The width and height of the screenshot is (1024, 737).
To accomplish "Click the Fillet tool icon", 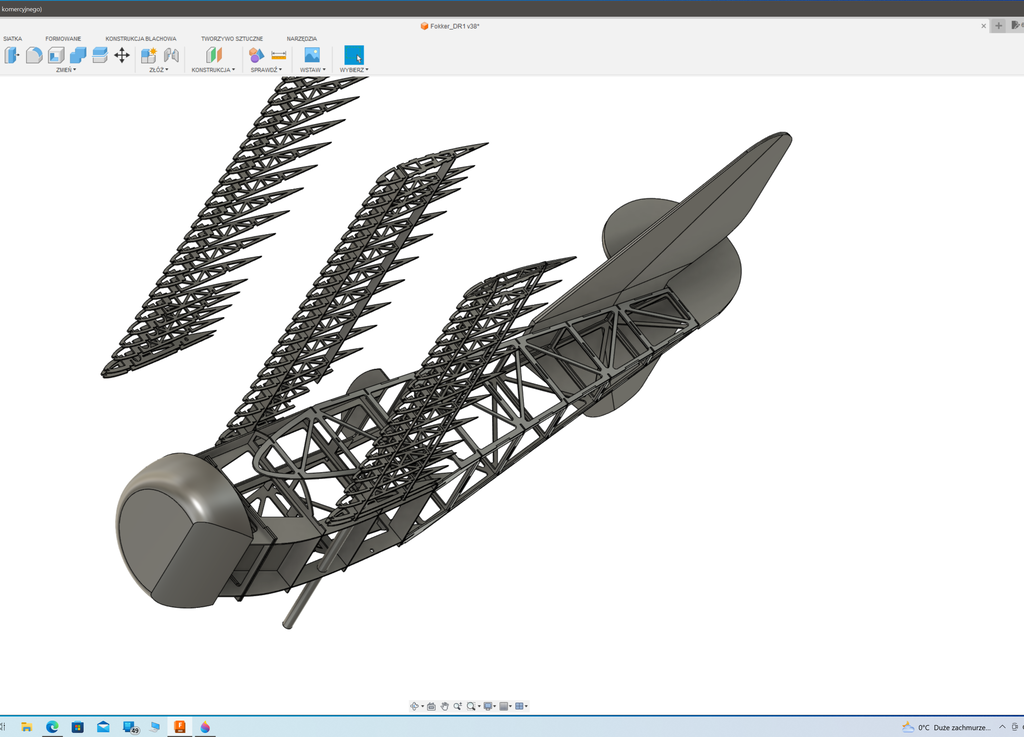I will point(34,55).
